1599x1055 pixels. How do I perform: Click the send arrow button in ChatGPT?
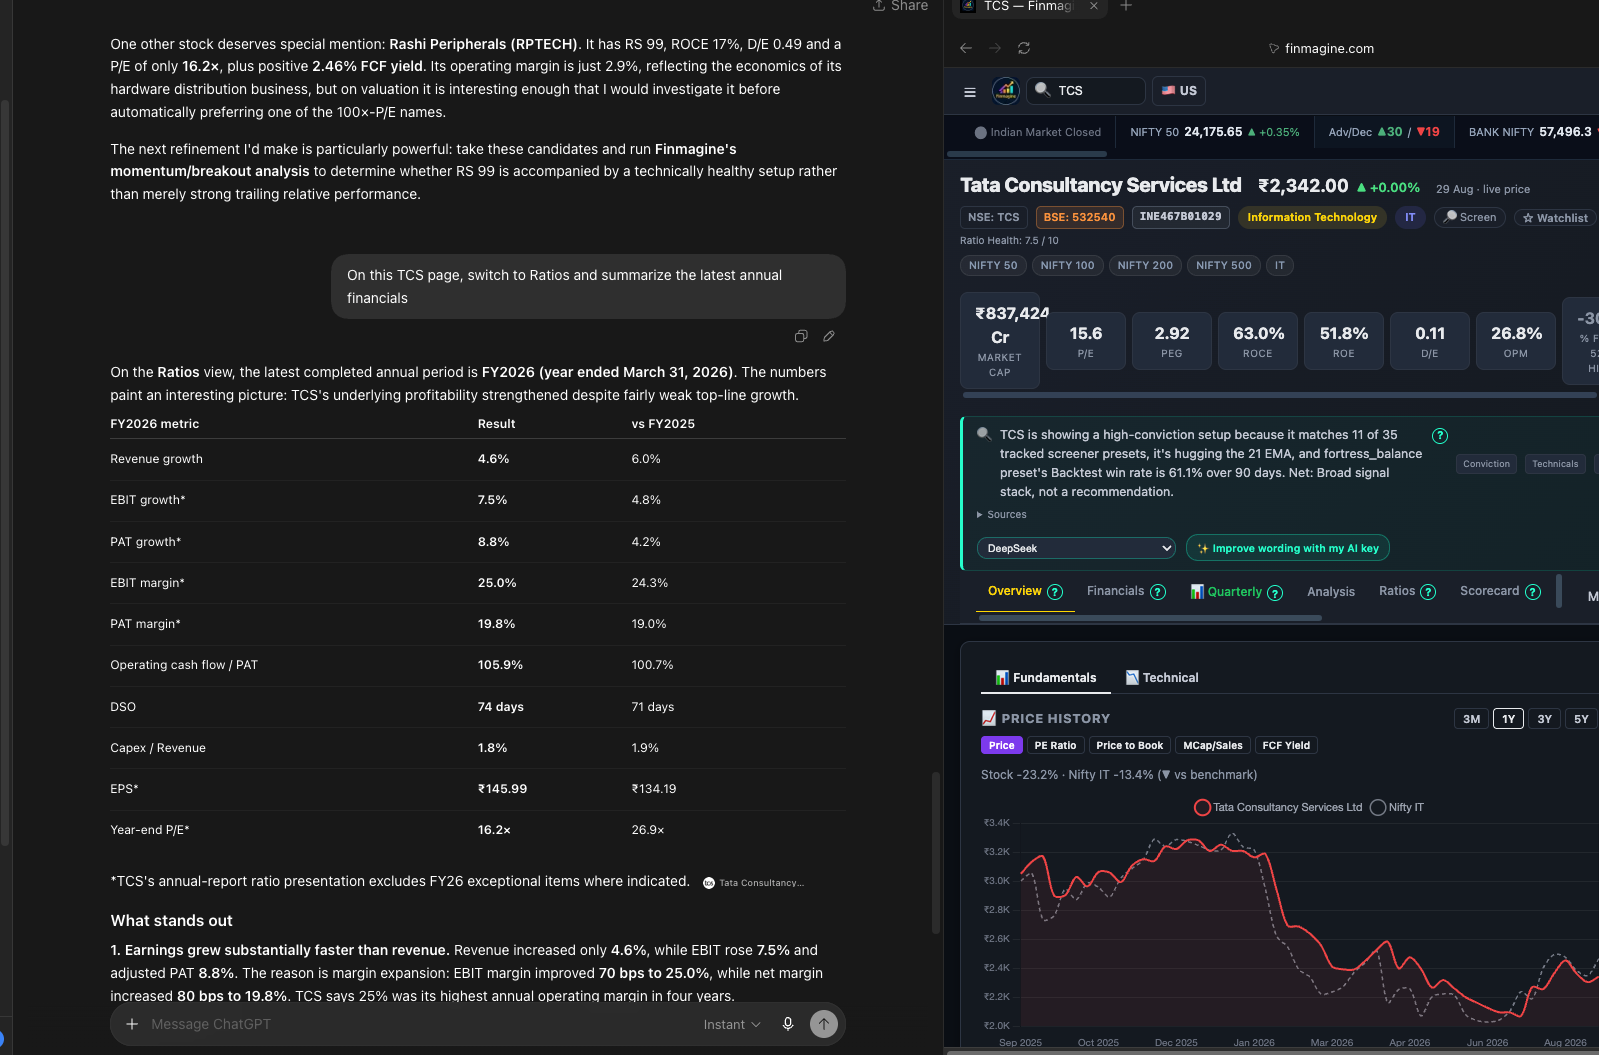(x=824, y=1024)
